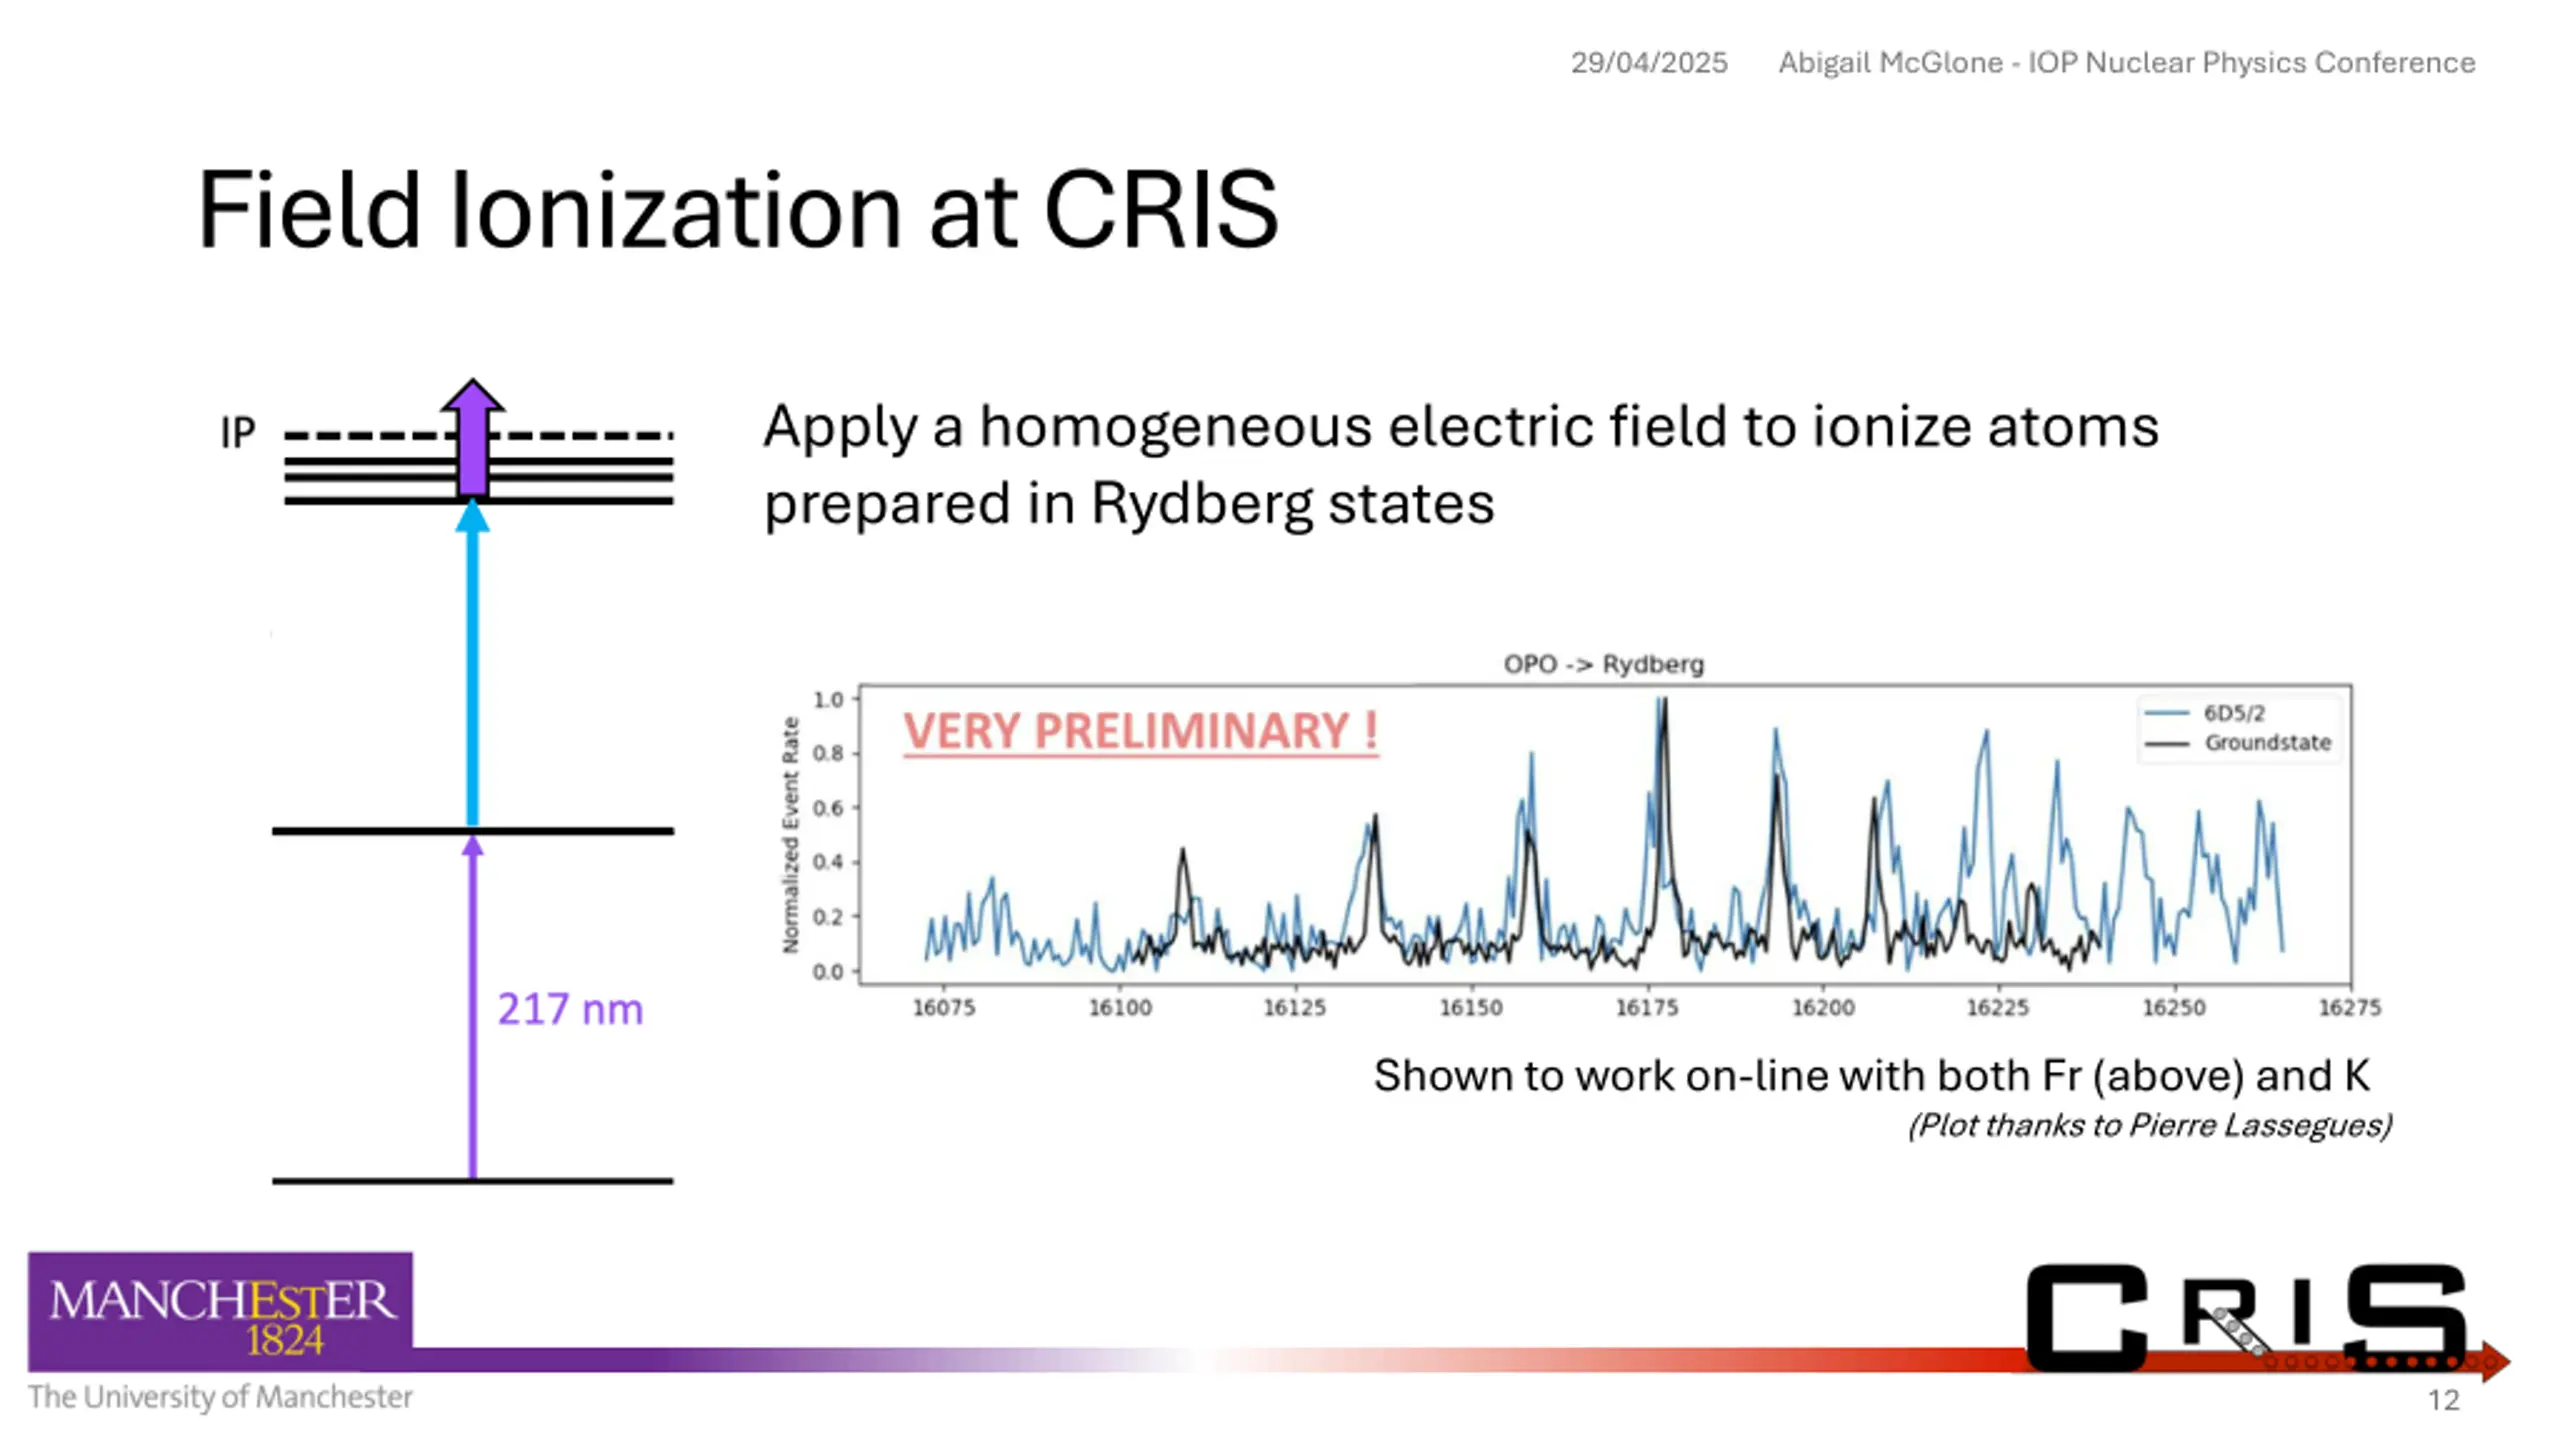The height and width of the screenshot is (1440, 2560).
Task: Click the slide title 'Field Ionization at CRIS'
Action: [738, 210]
